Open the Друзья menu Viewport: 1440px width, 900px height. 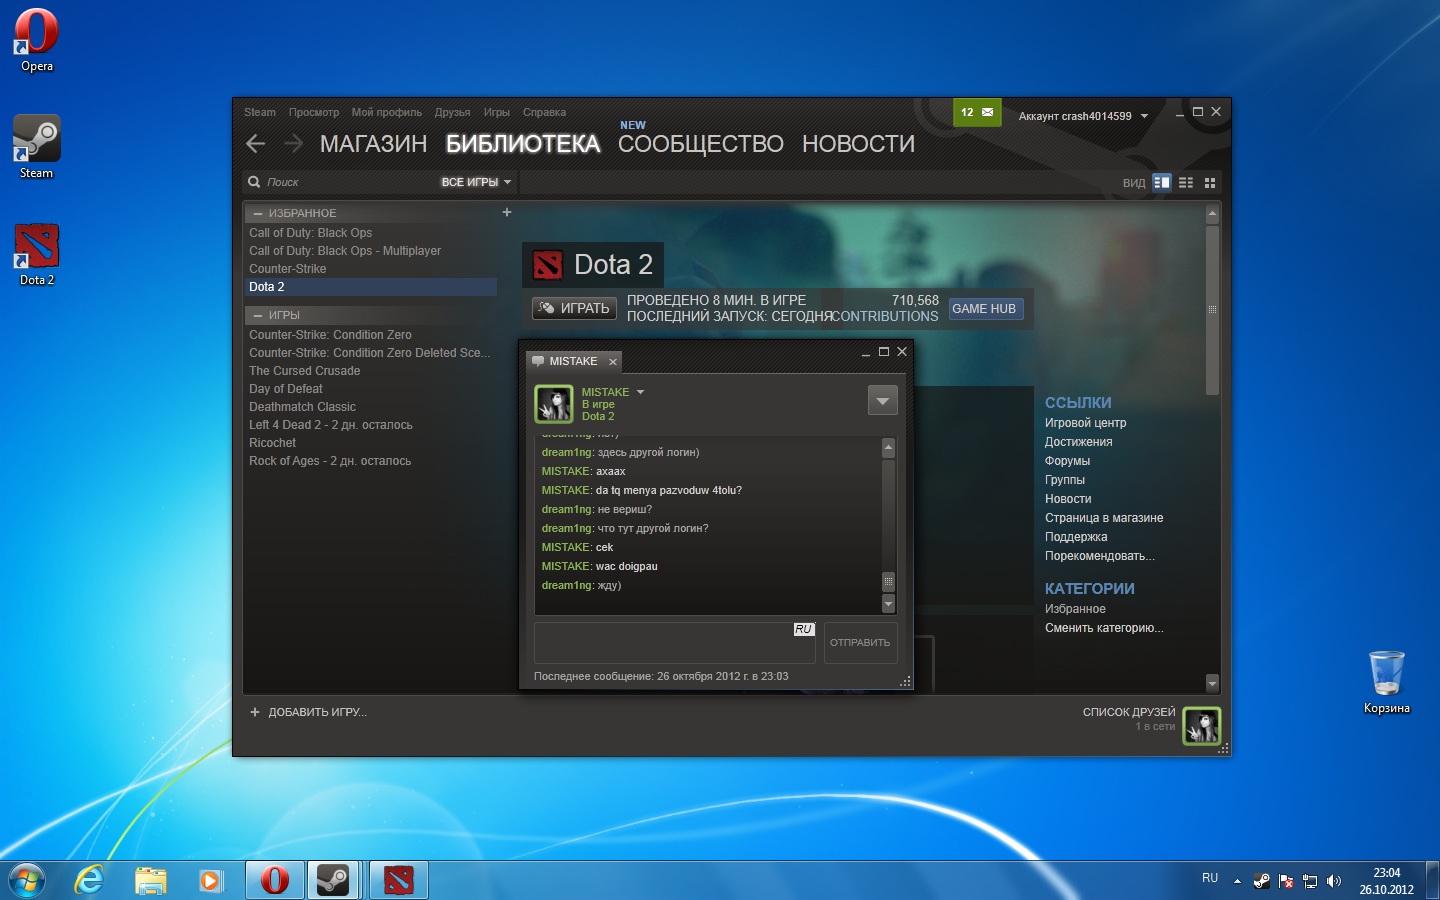(x=453, y=112)
